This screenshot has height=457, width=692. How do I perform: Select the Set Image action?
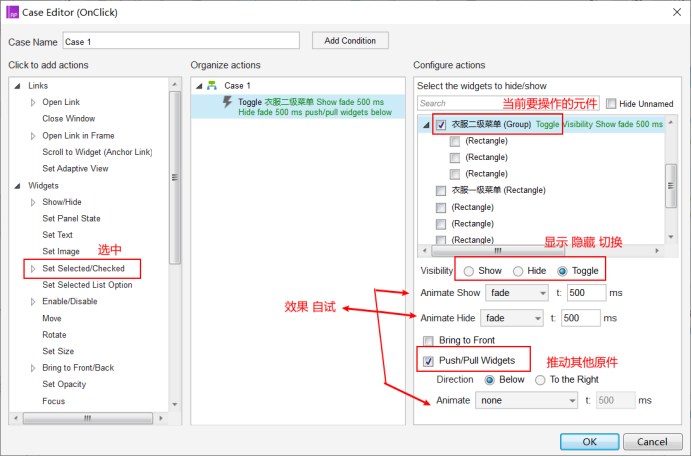(x=61, y=251)
